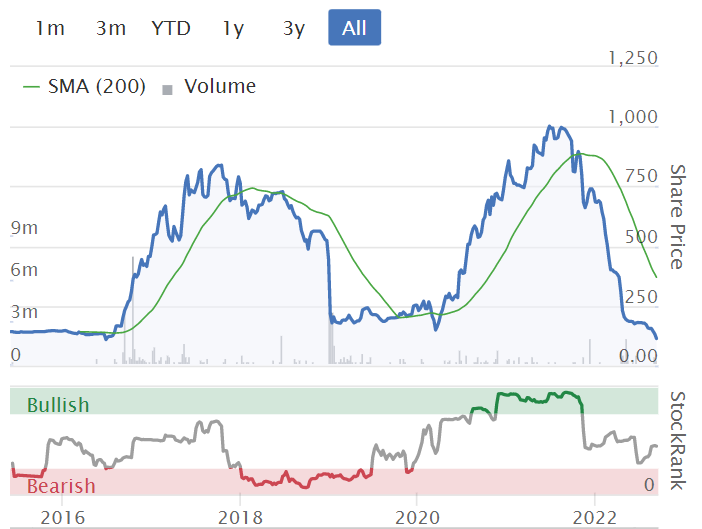Toggle the SMA (200) legend entry

pyautogui.click(x=85, y=86)
